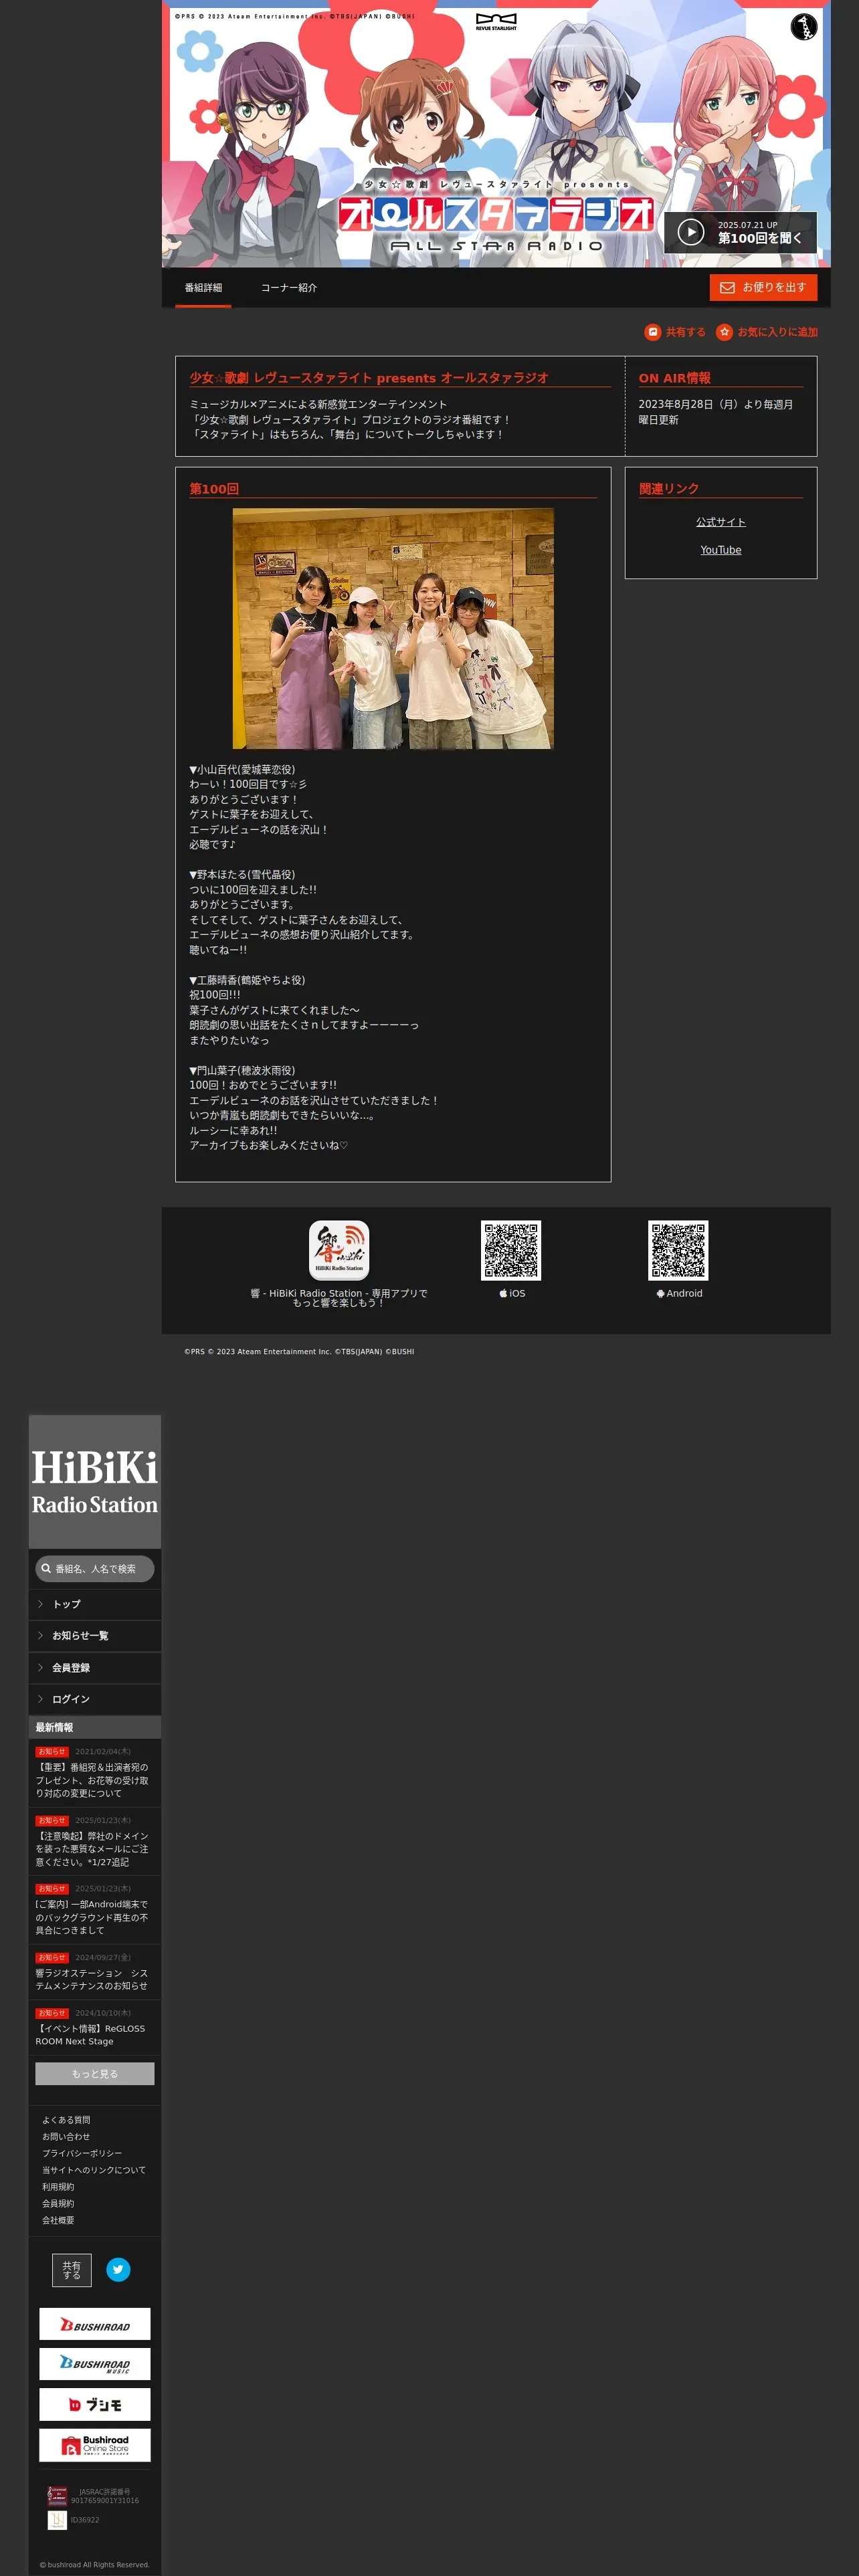Open お知らせ一覧 in the sidebar menu
This screenshot has height=2576, width=859.
tap(95, 1636)
